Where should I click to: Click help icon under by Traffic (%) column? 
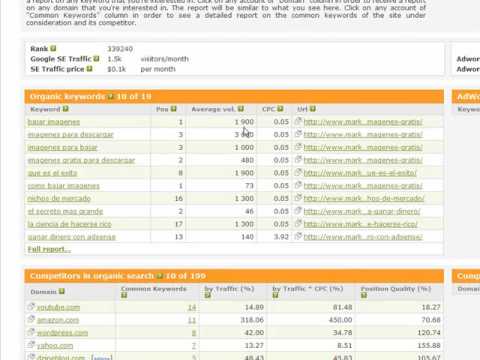click(208, 295)
